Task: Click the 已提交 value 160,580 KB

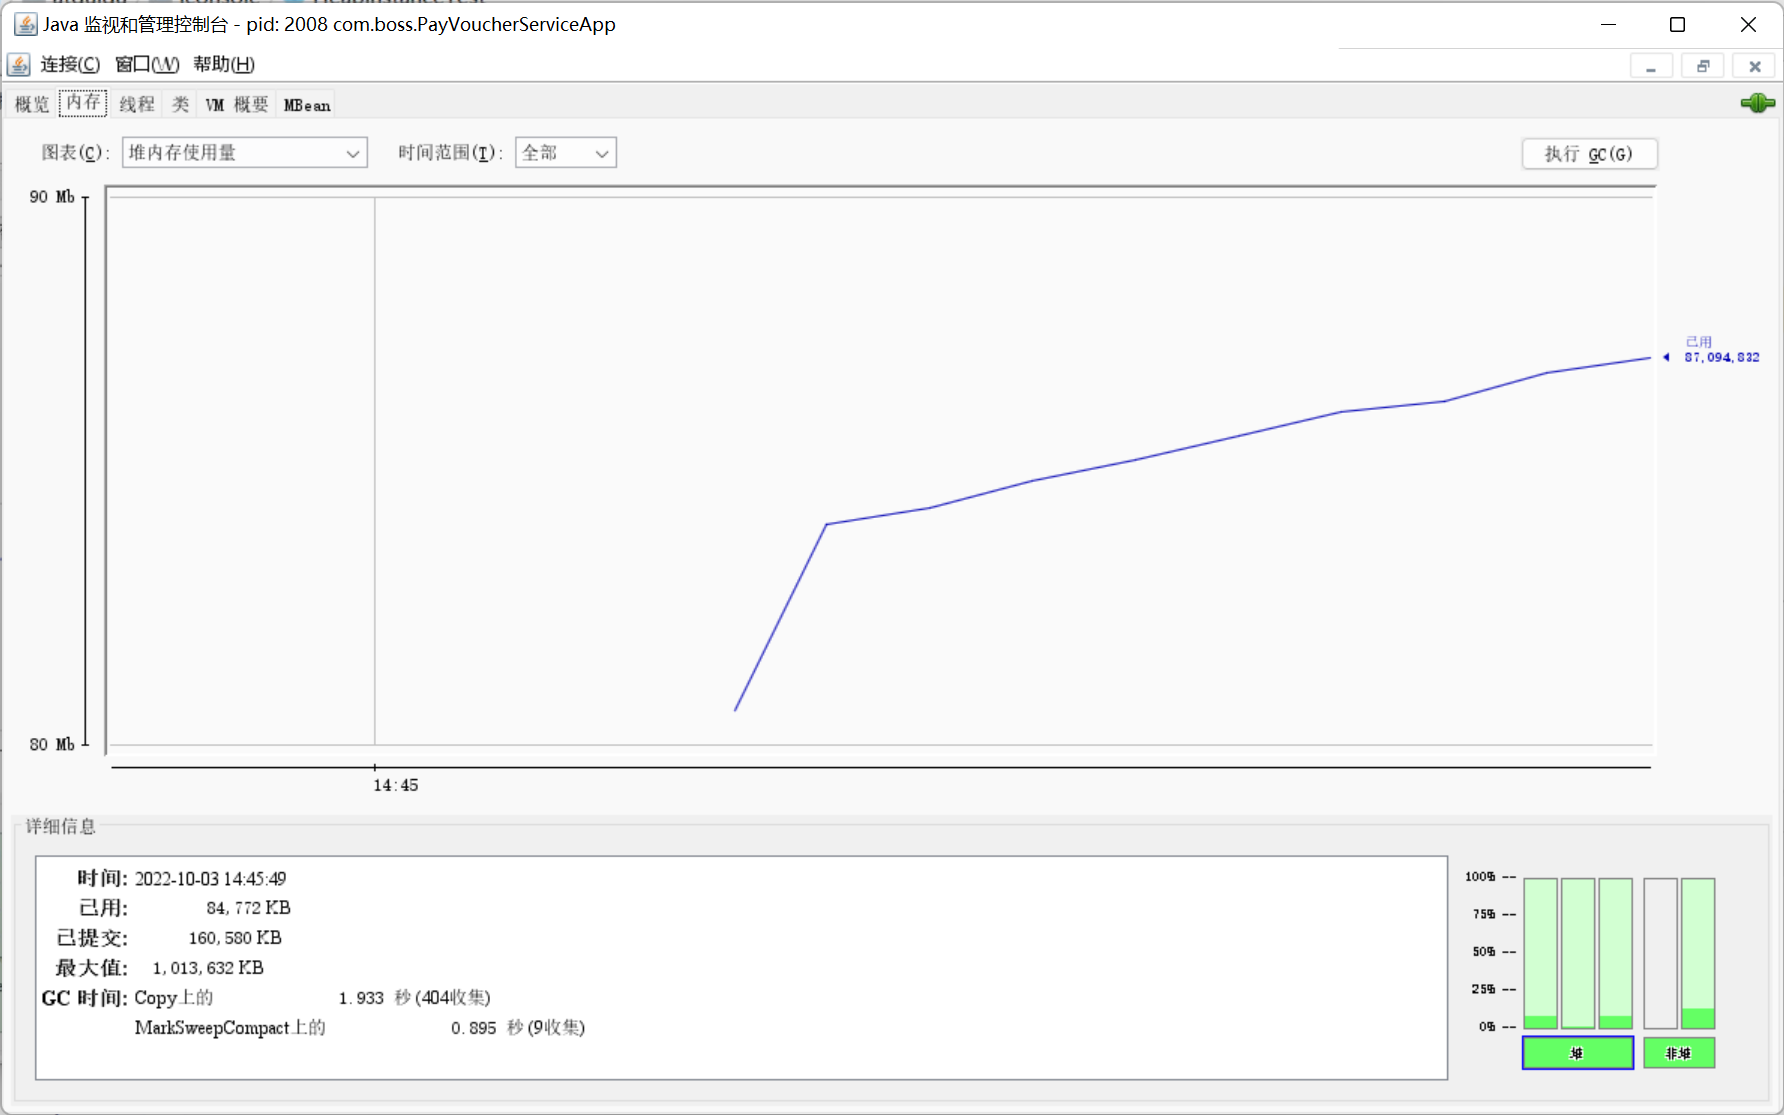Action: click(x=235, y=938)
